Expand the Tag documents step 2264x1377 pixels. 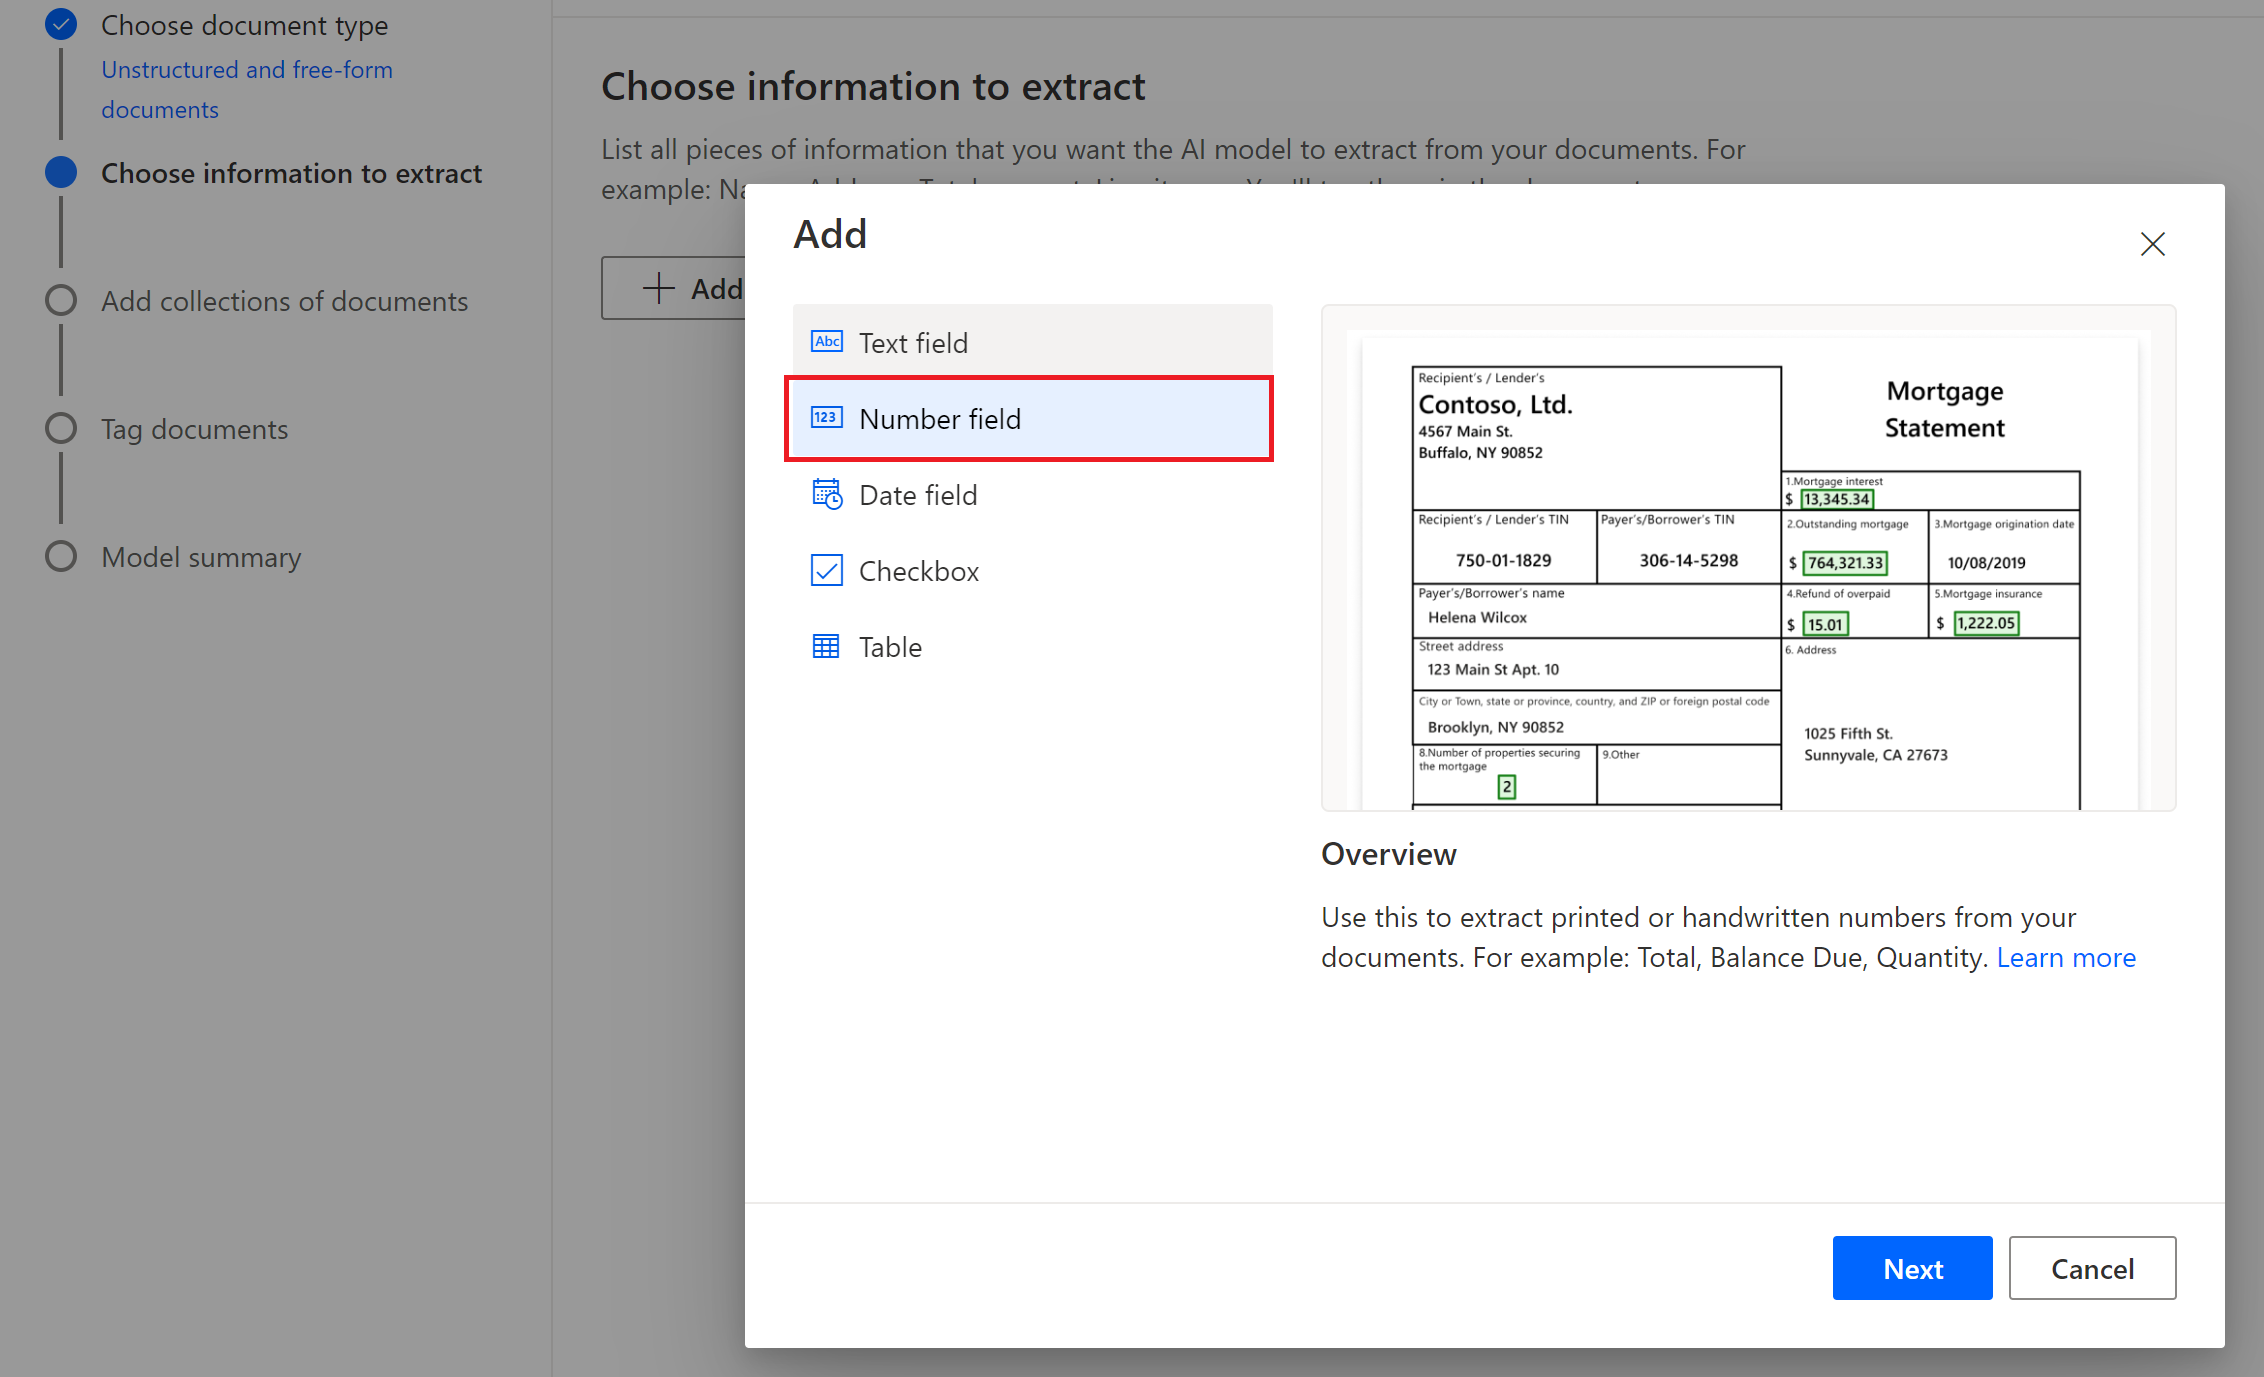pos(191,428)
